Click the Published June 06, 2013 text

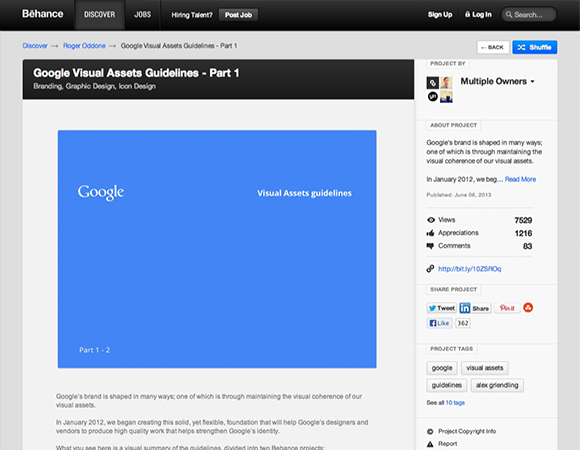point(459,195)
